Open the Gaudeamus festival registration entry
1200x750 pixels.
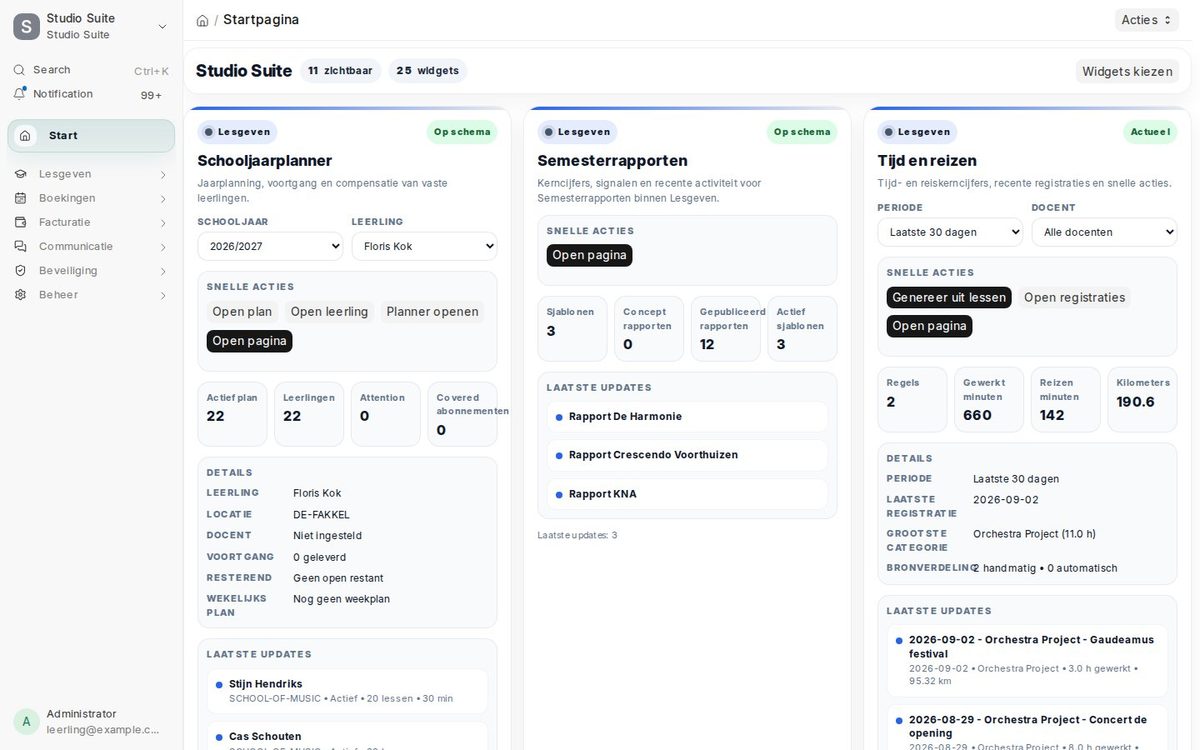click(x=1027, y=660)
